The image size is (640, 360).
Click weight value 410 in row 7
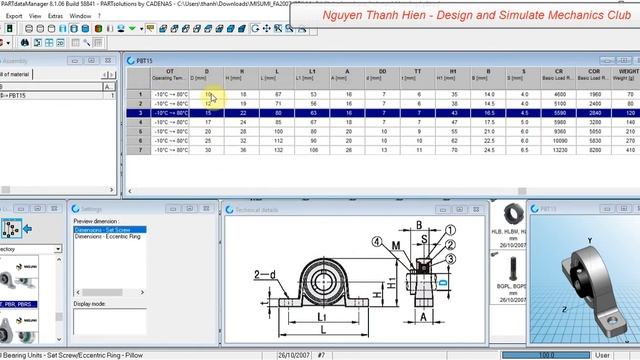click(x=630, y=150)
